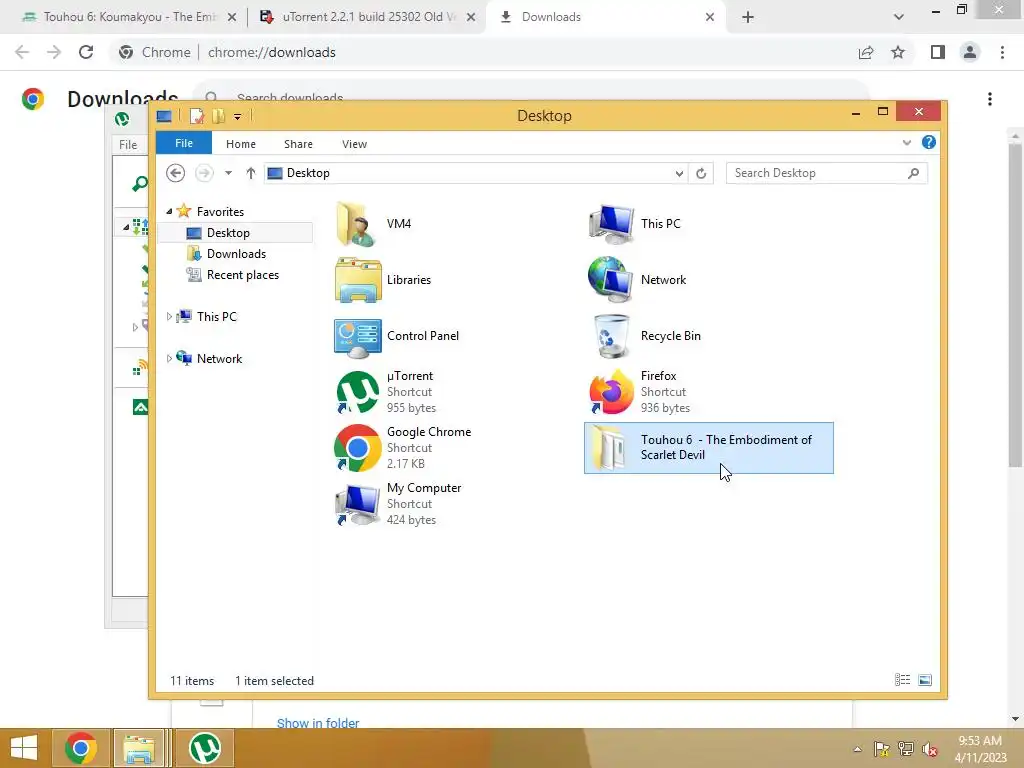This screenshot has height=768, width=1024.
Task: Open the VM4 user folder icon
Action: coord(357,224)
